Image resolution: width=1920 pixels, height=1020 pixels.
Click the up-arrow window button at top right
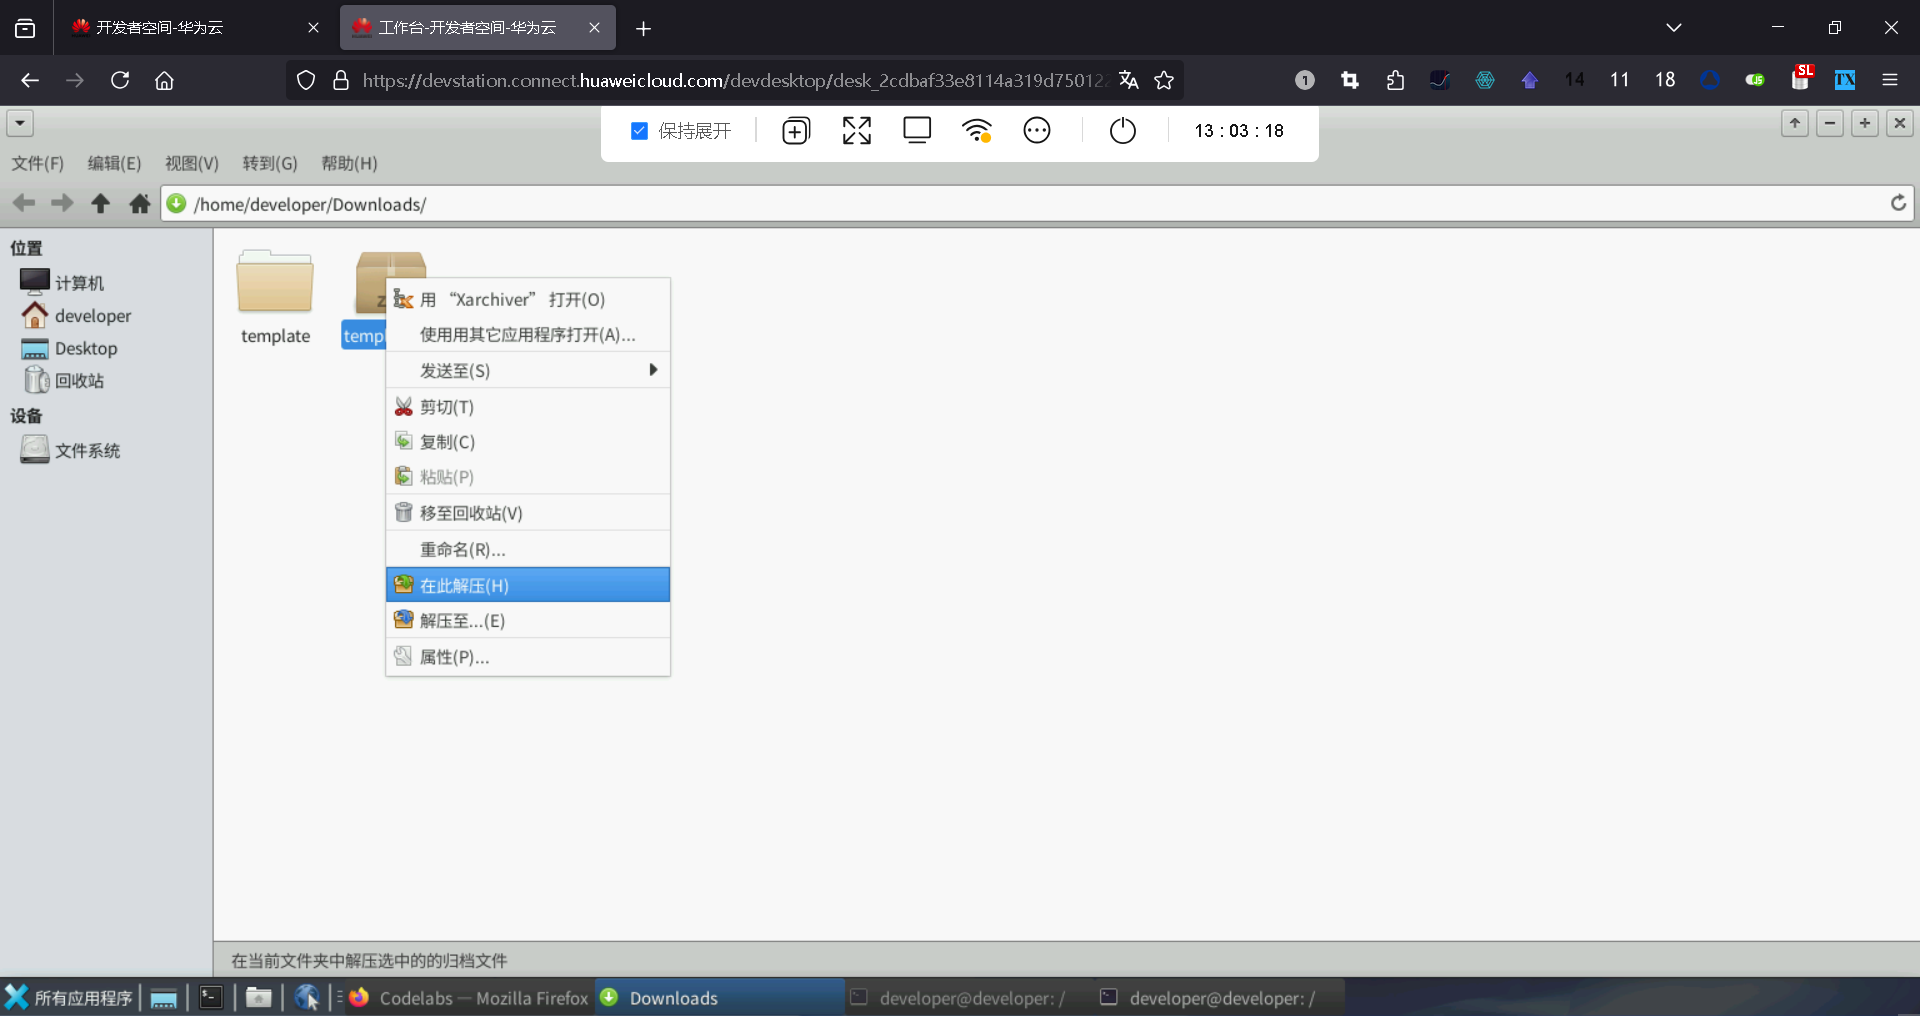click(x=1795, y=123)
